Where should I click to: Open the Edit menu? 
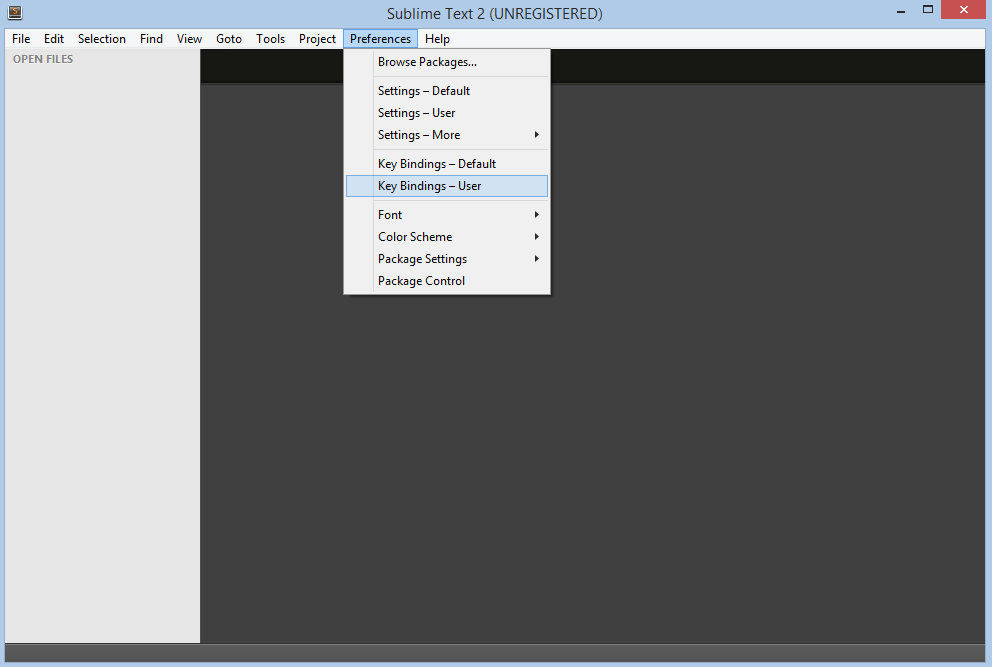coord(54,39)
